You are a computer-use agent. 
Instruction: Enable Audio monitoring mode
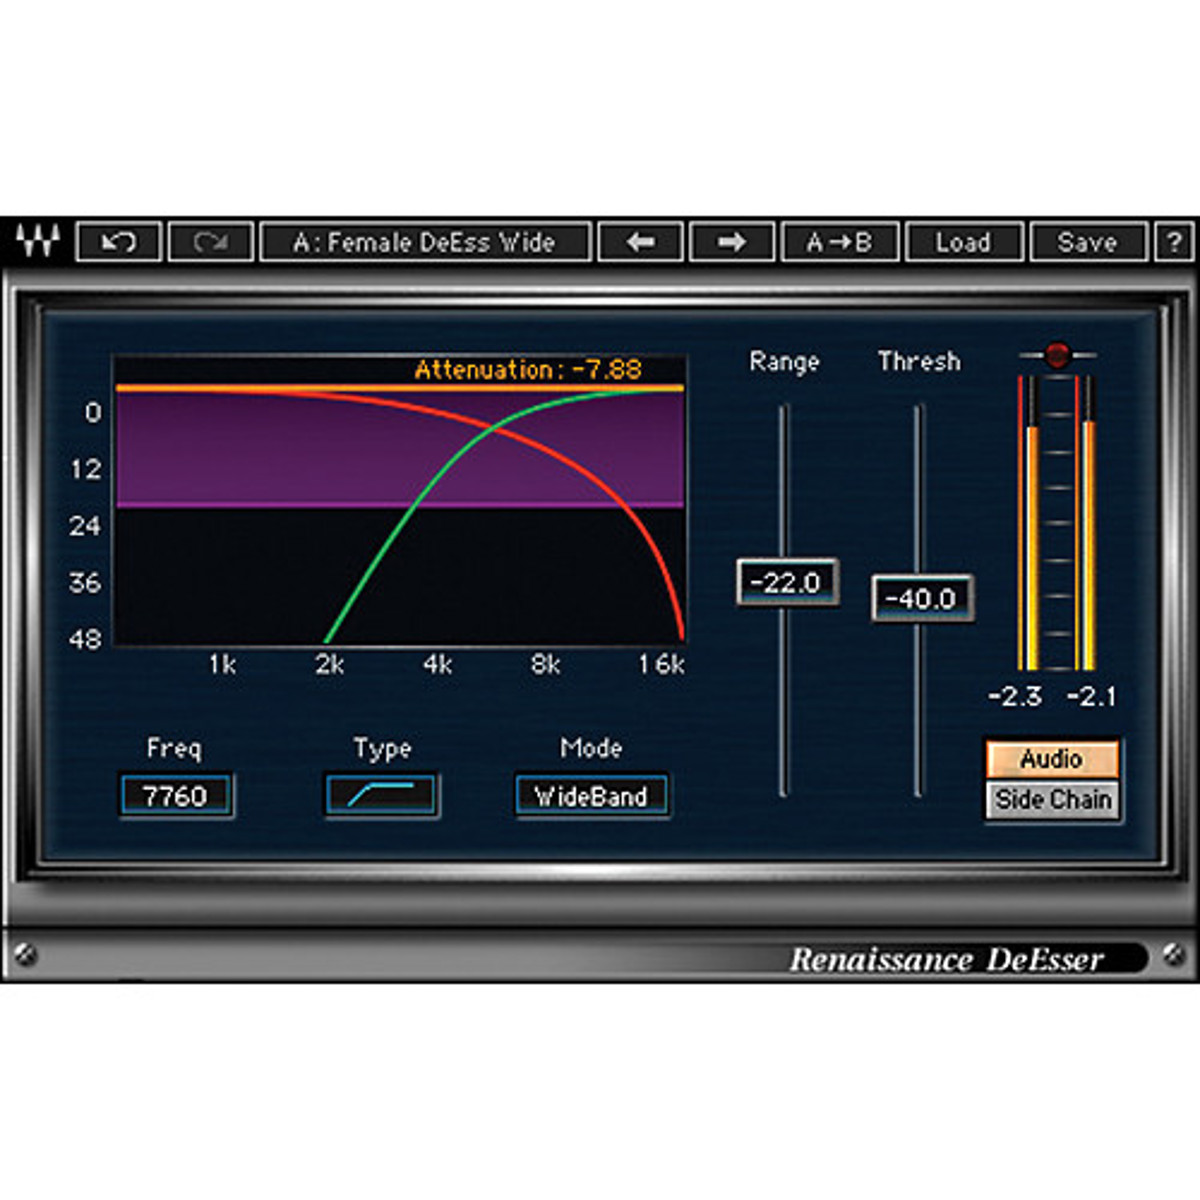click(1051, 759)
